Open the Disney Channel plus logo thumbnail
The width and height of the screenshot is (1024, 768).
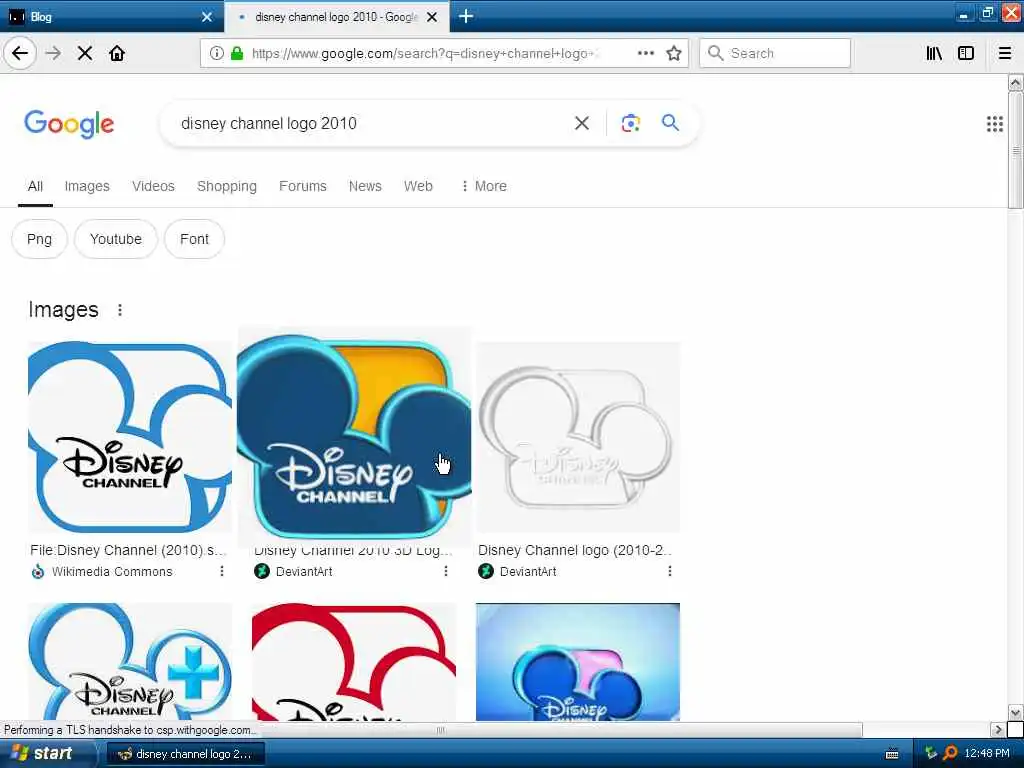(129, 662)
